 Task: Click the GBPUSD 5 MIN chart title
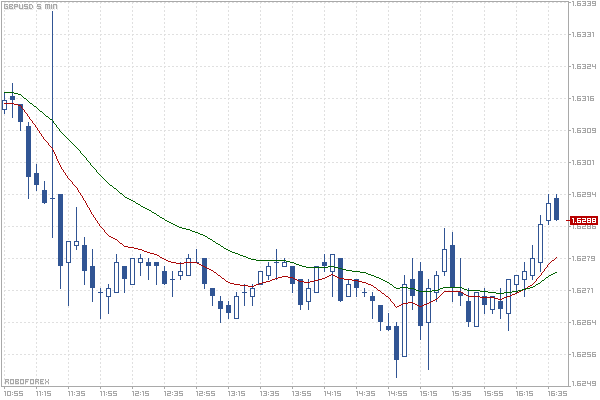coord(30,7)
